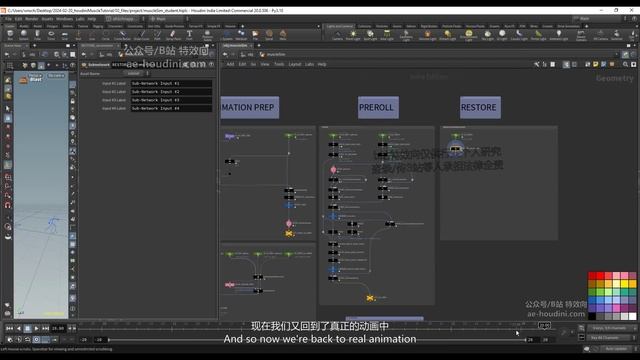This screenshot has width=640, height=360.
Task: Jump to last frame of timeline
Action: tap(46, 328)
